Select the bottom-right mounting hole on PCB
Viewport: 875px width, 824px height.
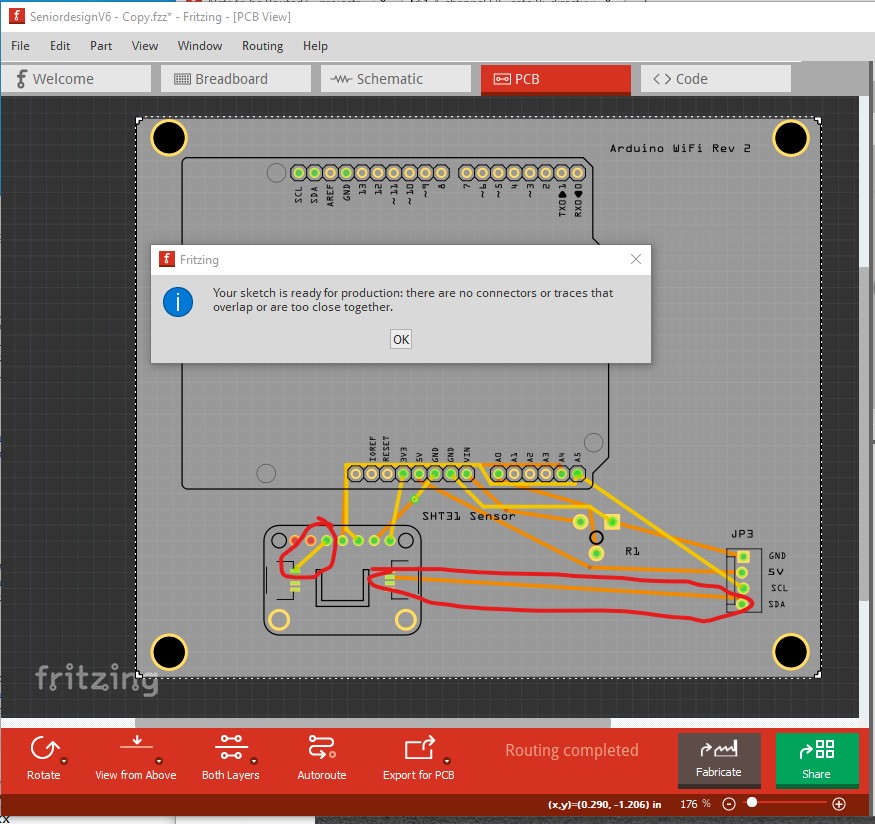click(791, 652)
